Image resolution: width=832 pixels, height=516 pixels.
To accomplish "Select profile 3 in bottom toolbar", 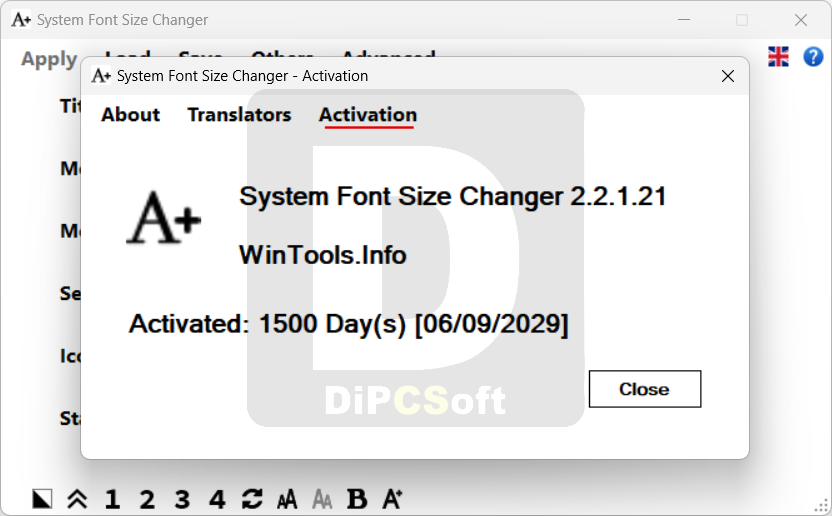I will pos(182,499).
